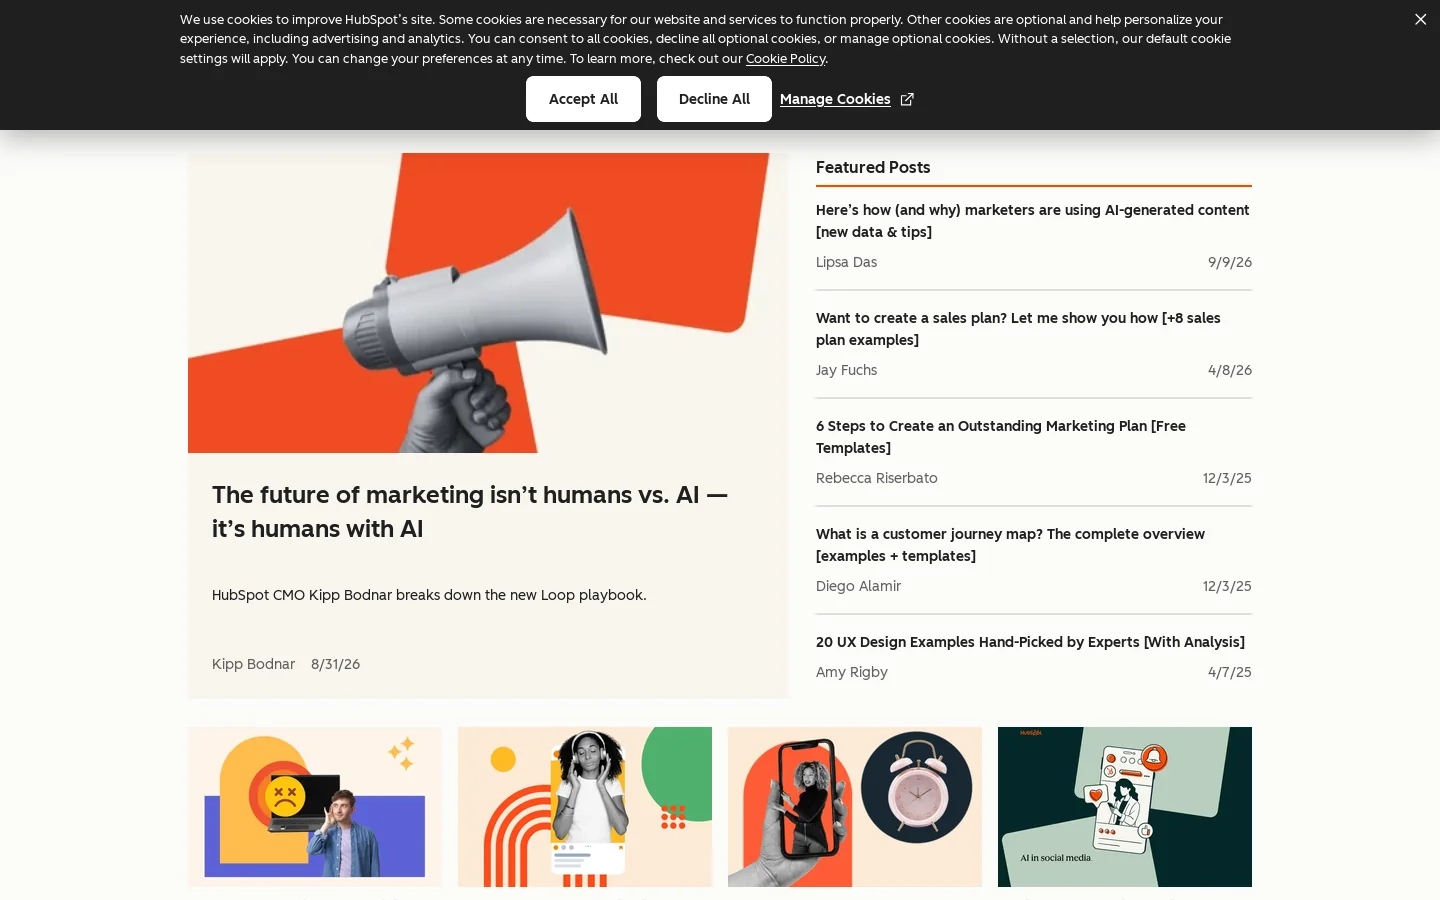
Task: Click the 'Featured Posts' heading
Action: tap(873, 167)
